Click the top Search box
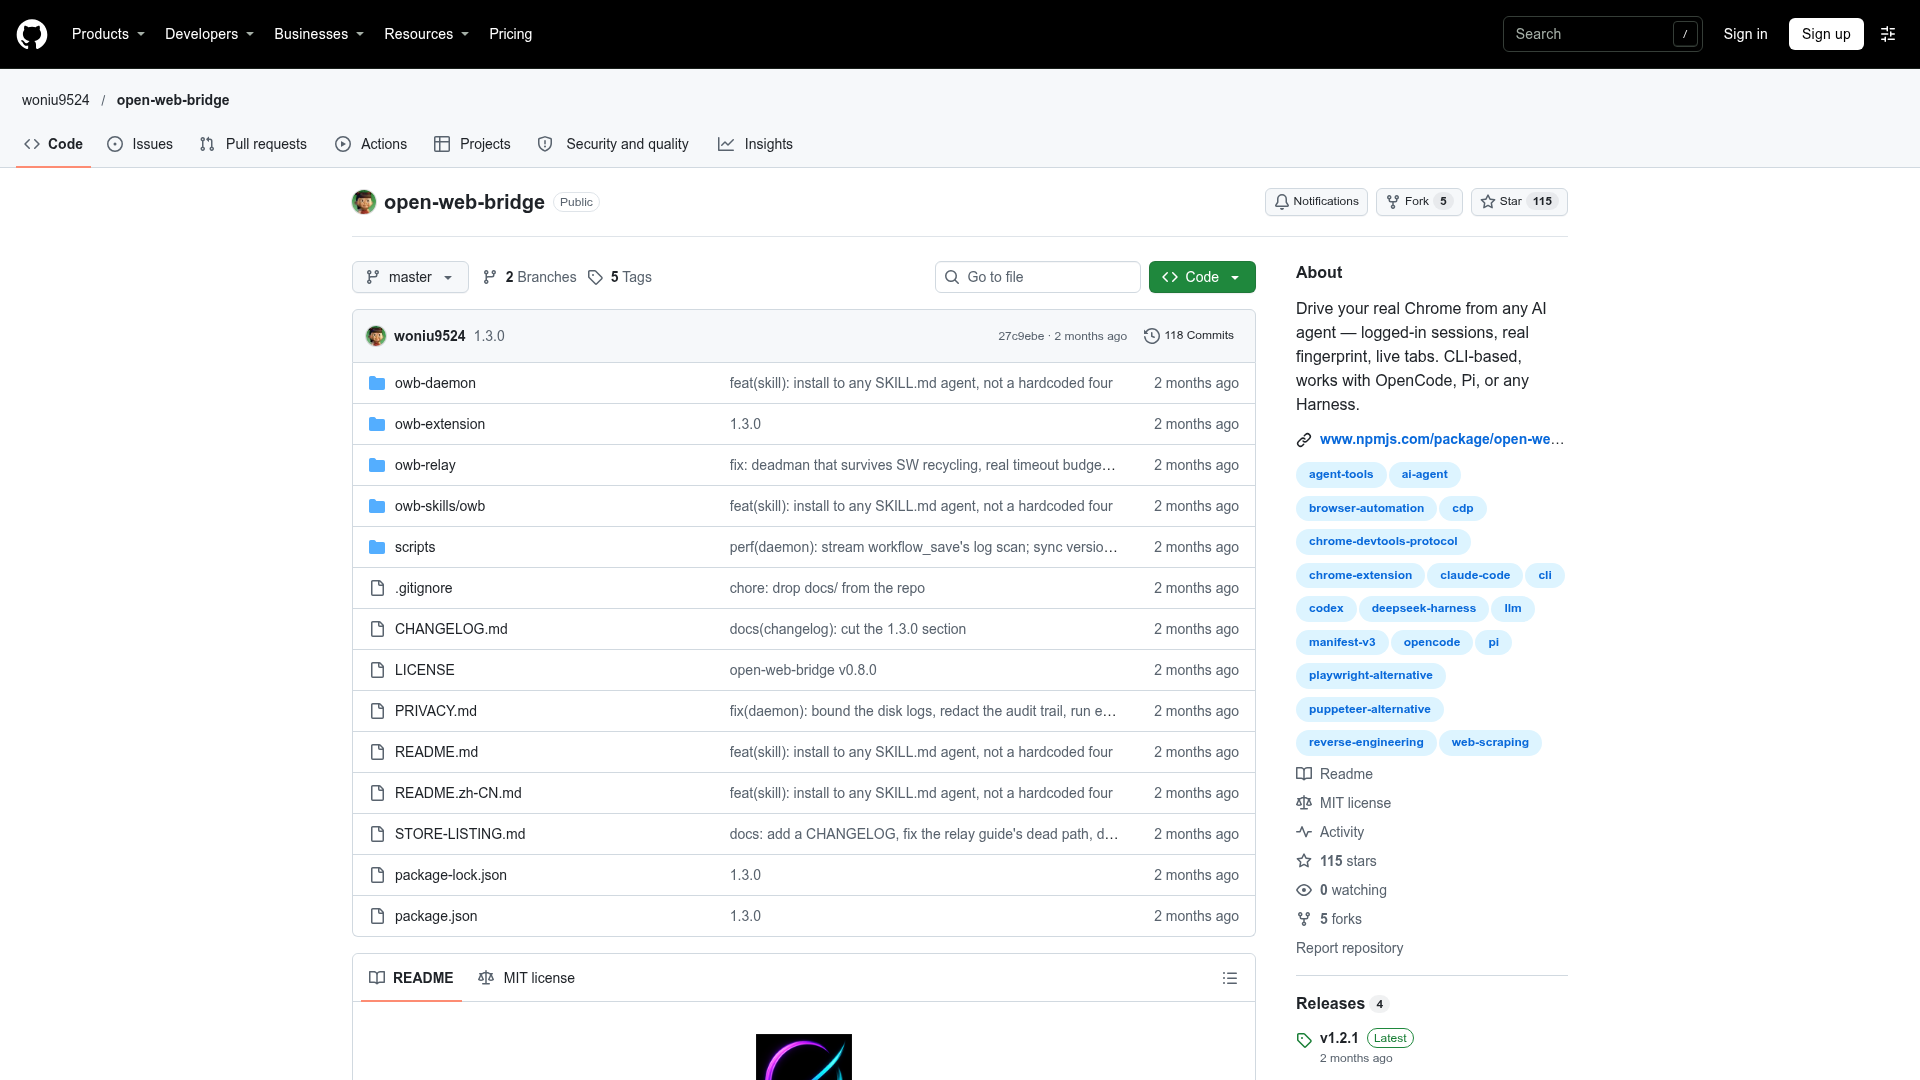 (x=1602, y=34)
